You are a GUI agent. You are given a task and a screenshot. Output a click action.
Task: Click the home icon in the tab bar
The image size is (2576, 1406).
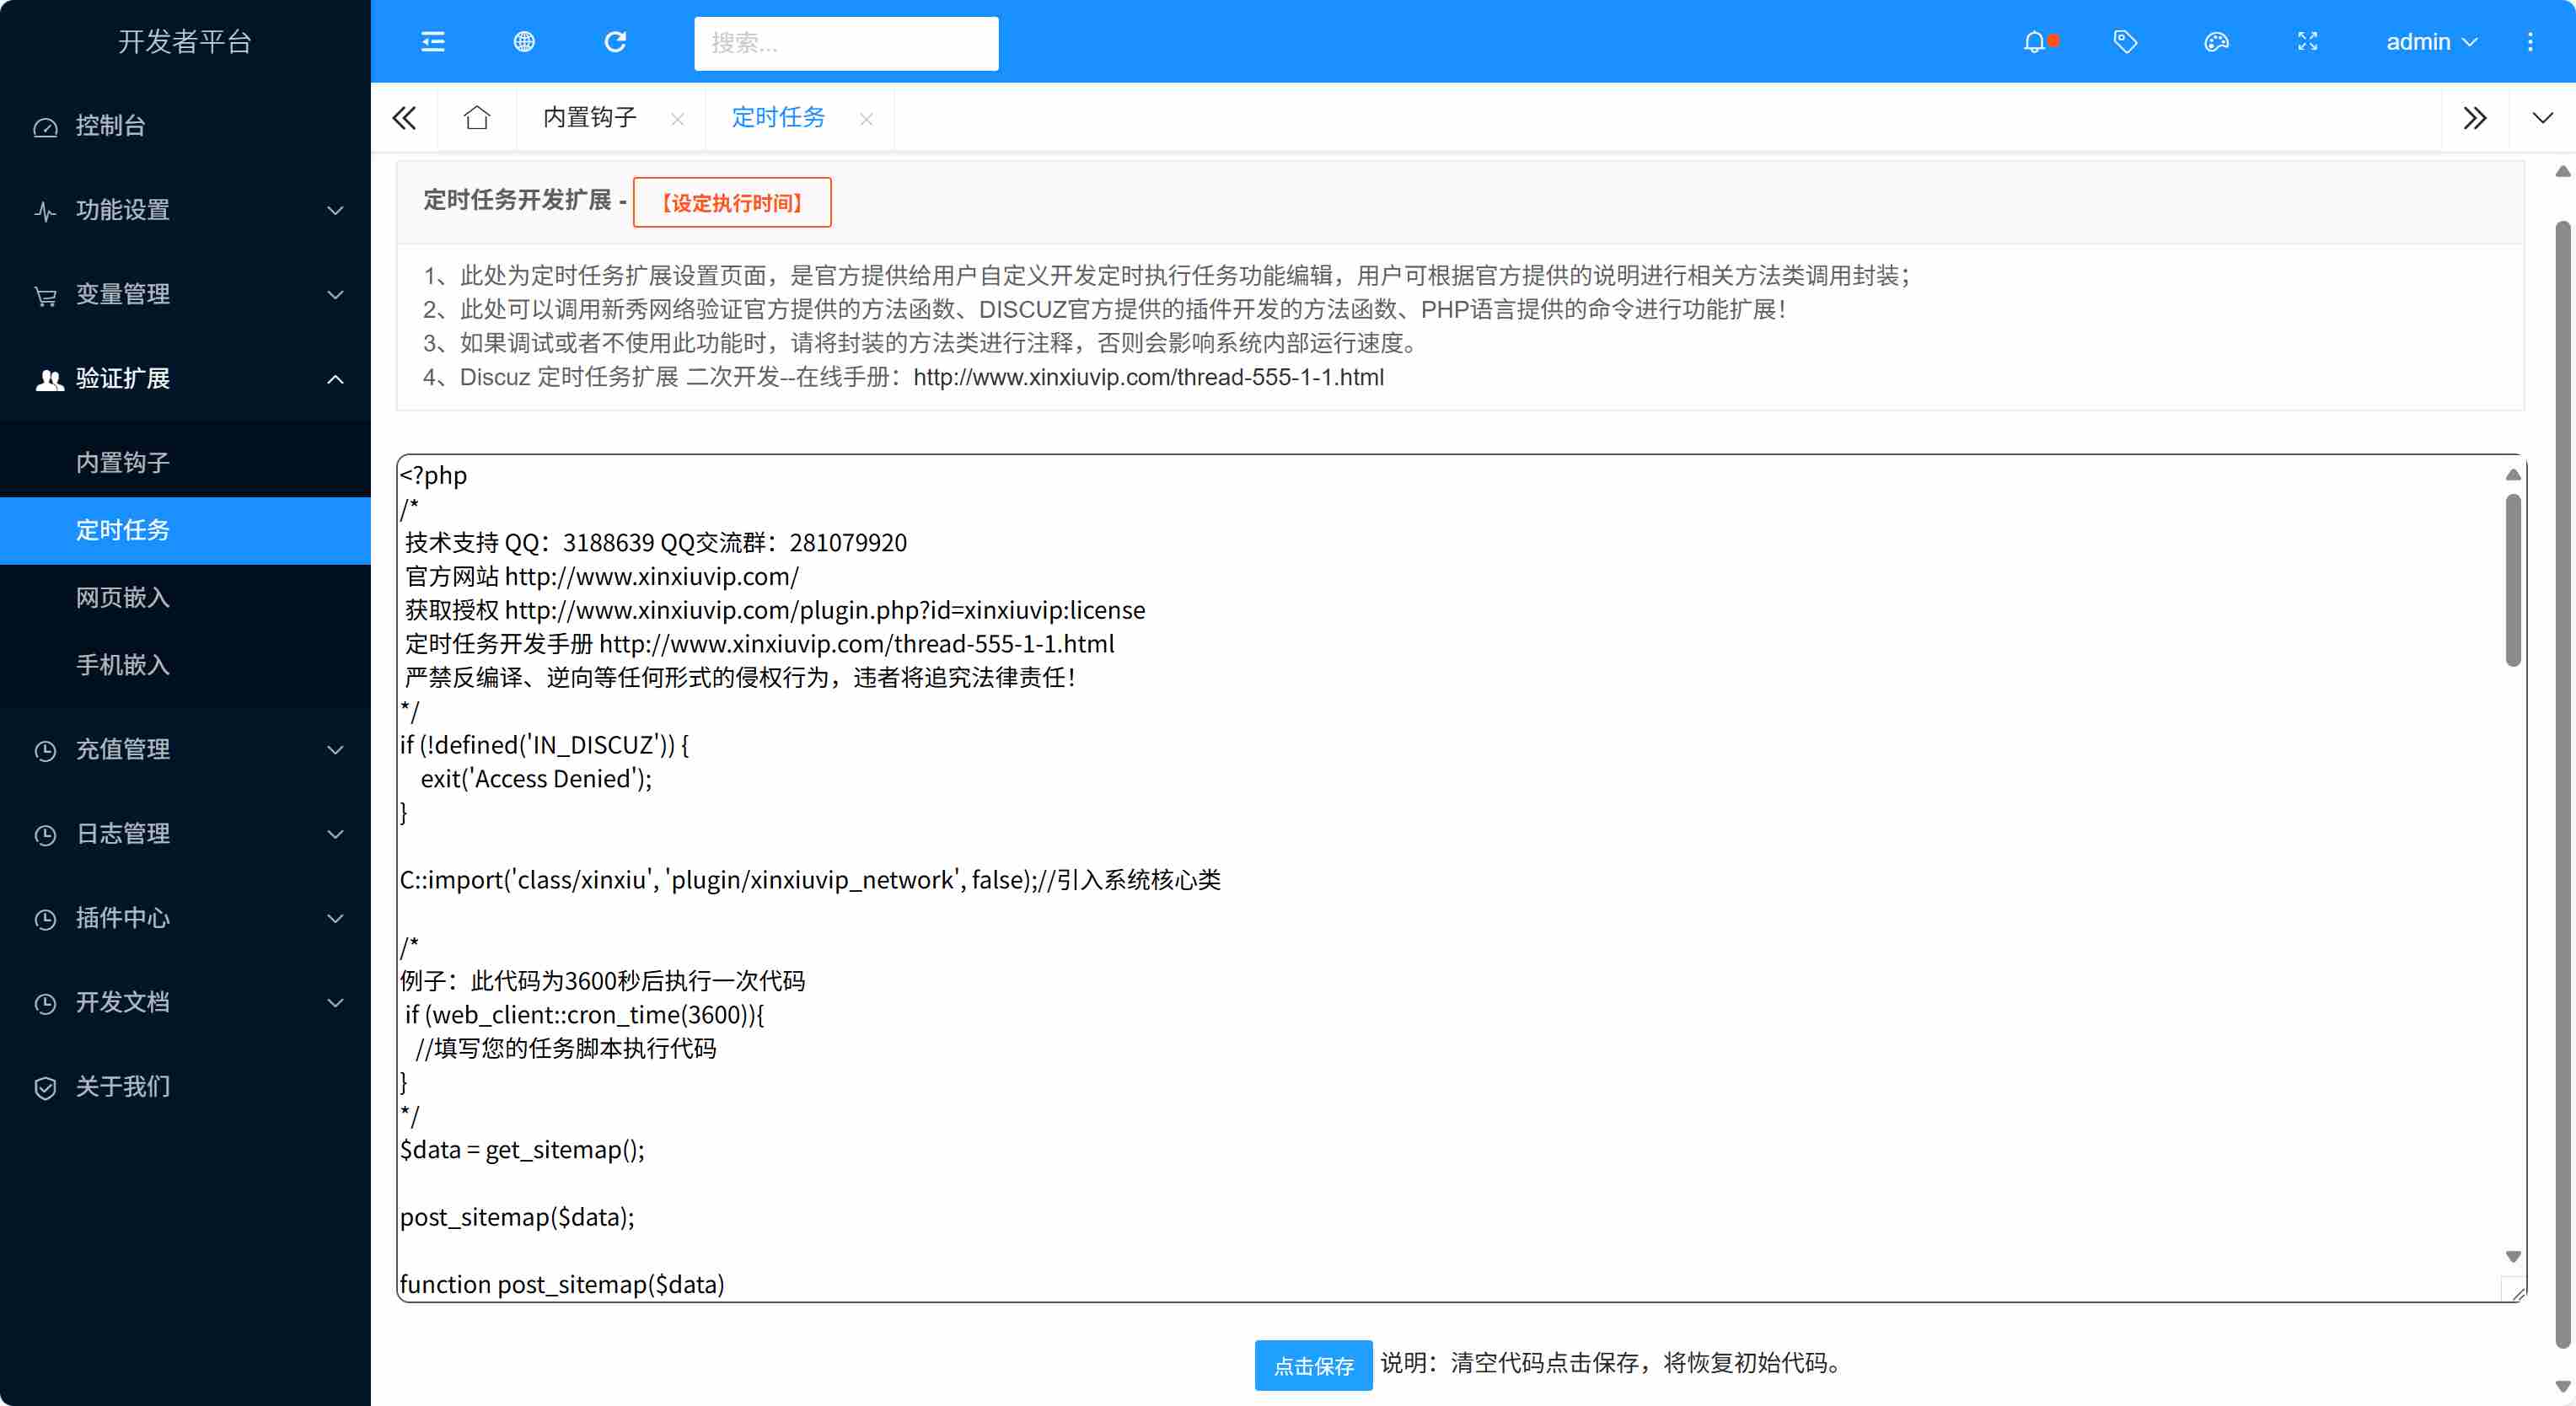477,118
